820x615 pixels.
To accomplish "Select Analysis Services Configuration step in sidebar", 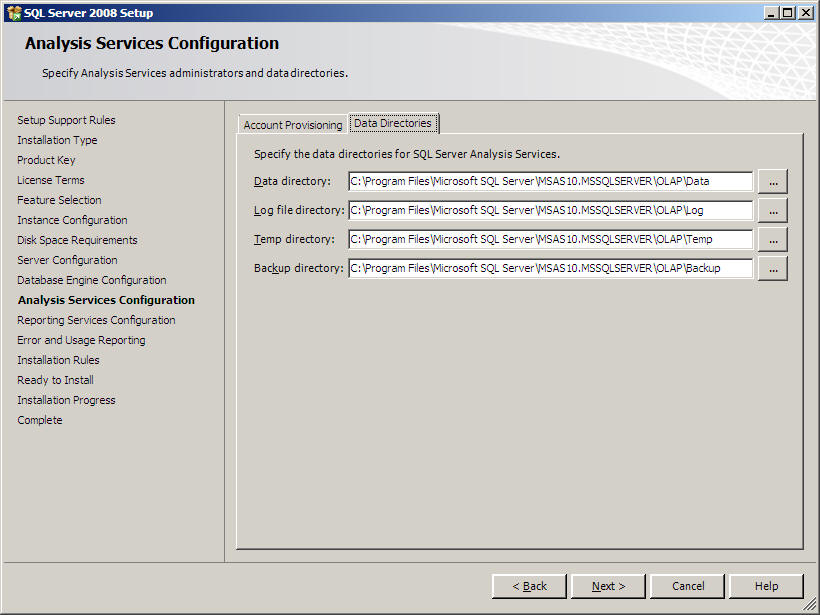I will (106, 300).
